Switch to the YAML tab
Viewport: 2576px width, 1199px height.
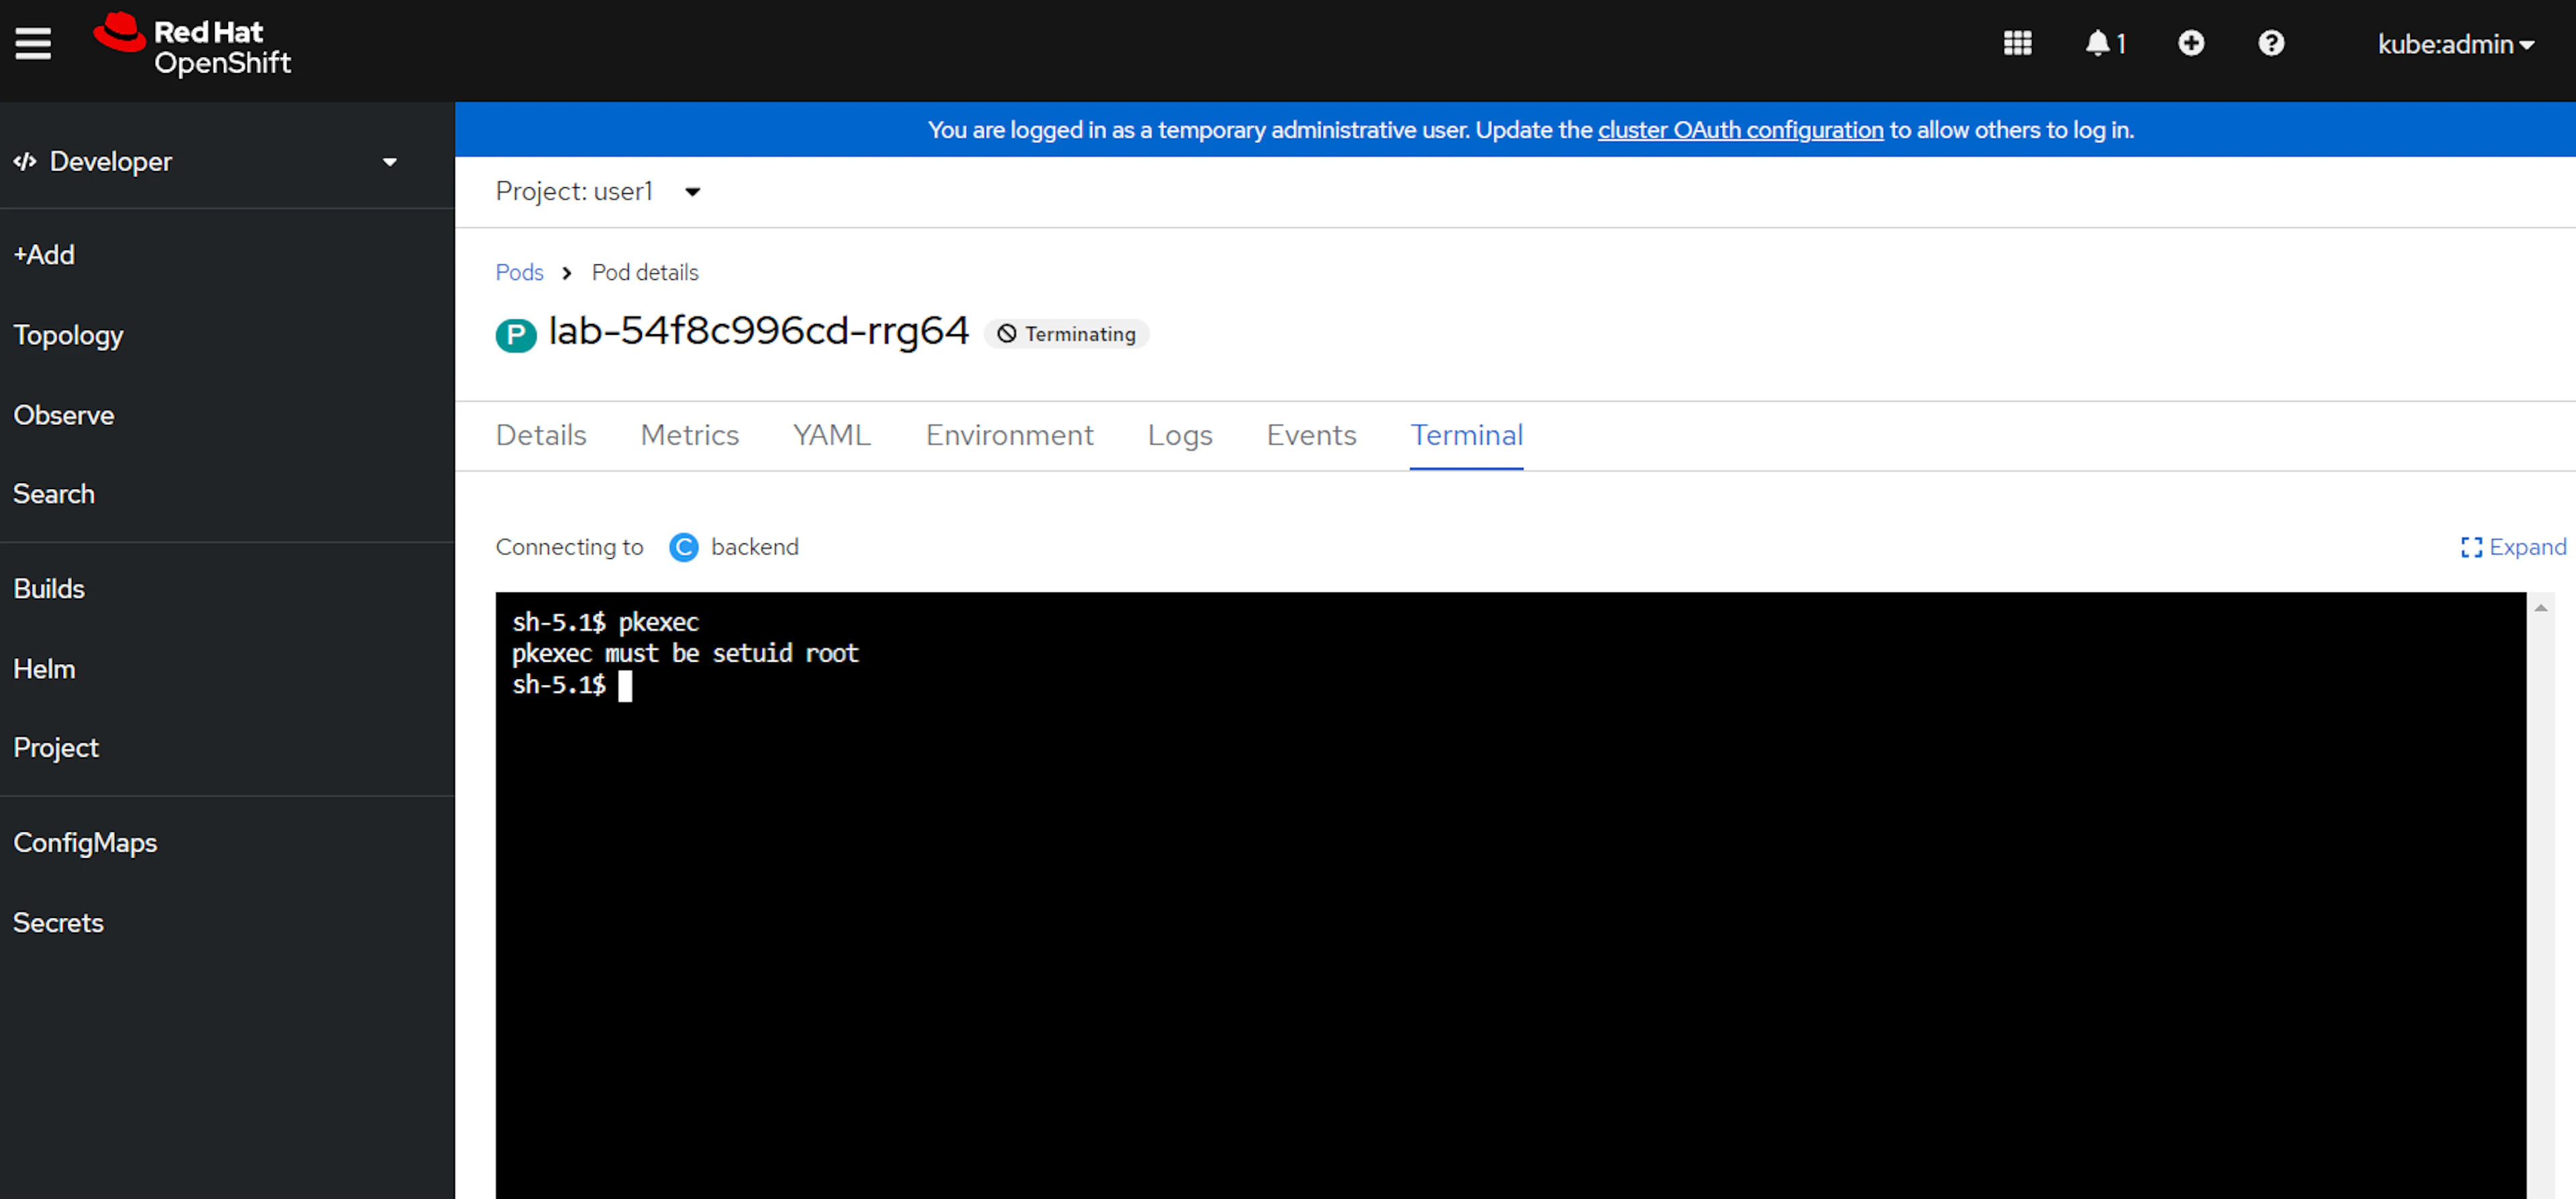coord(831,435)
